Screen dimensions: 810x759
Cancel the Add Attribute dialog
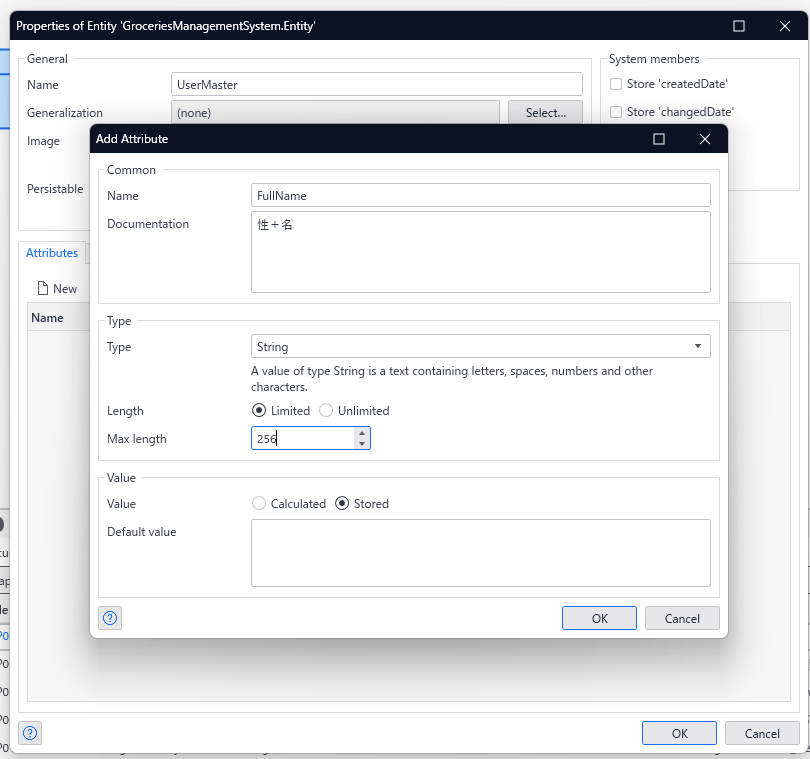pos(682,618)
